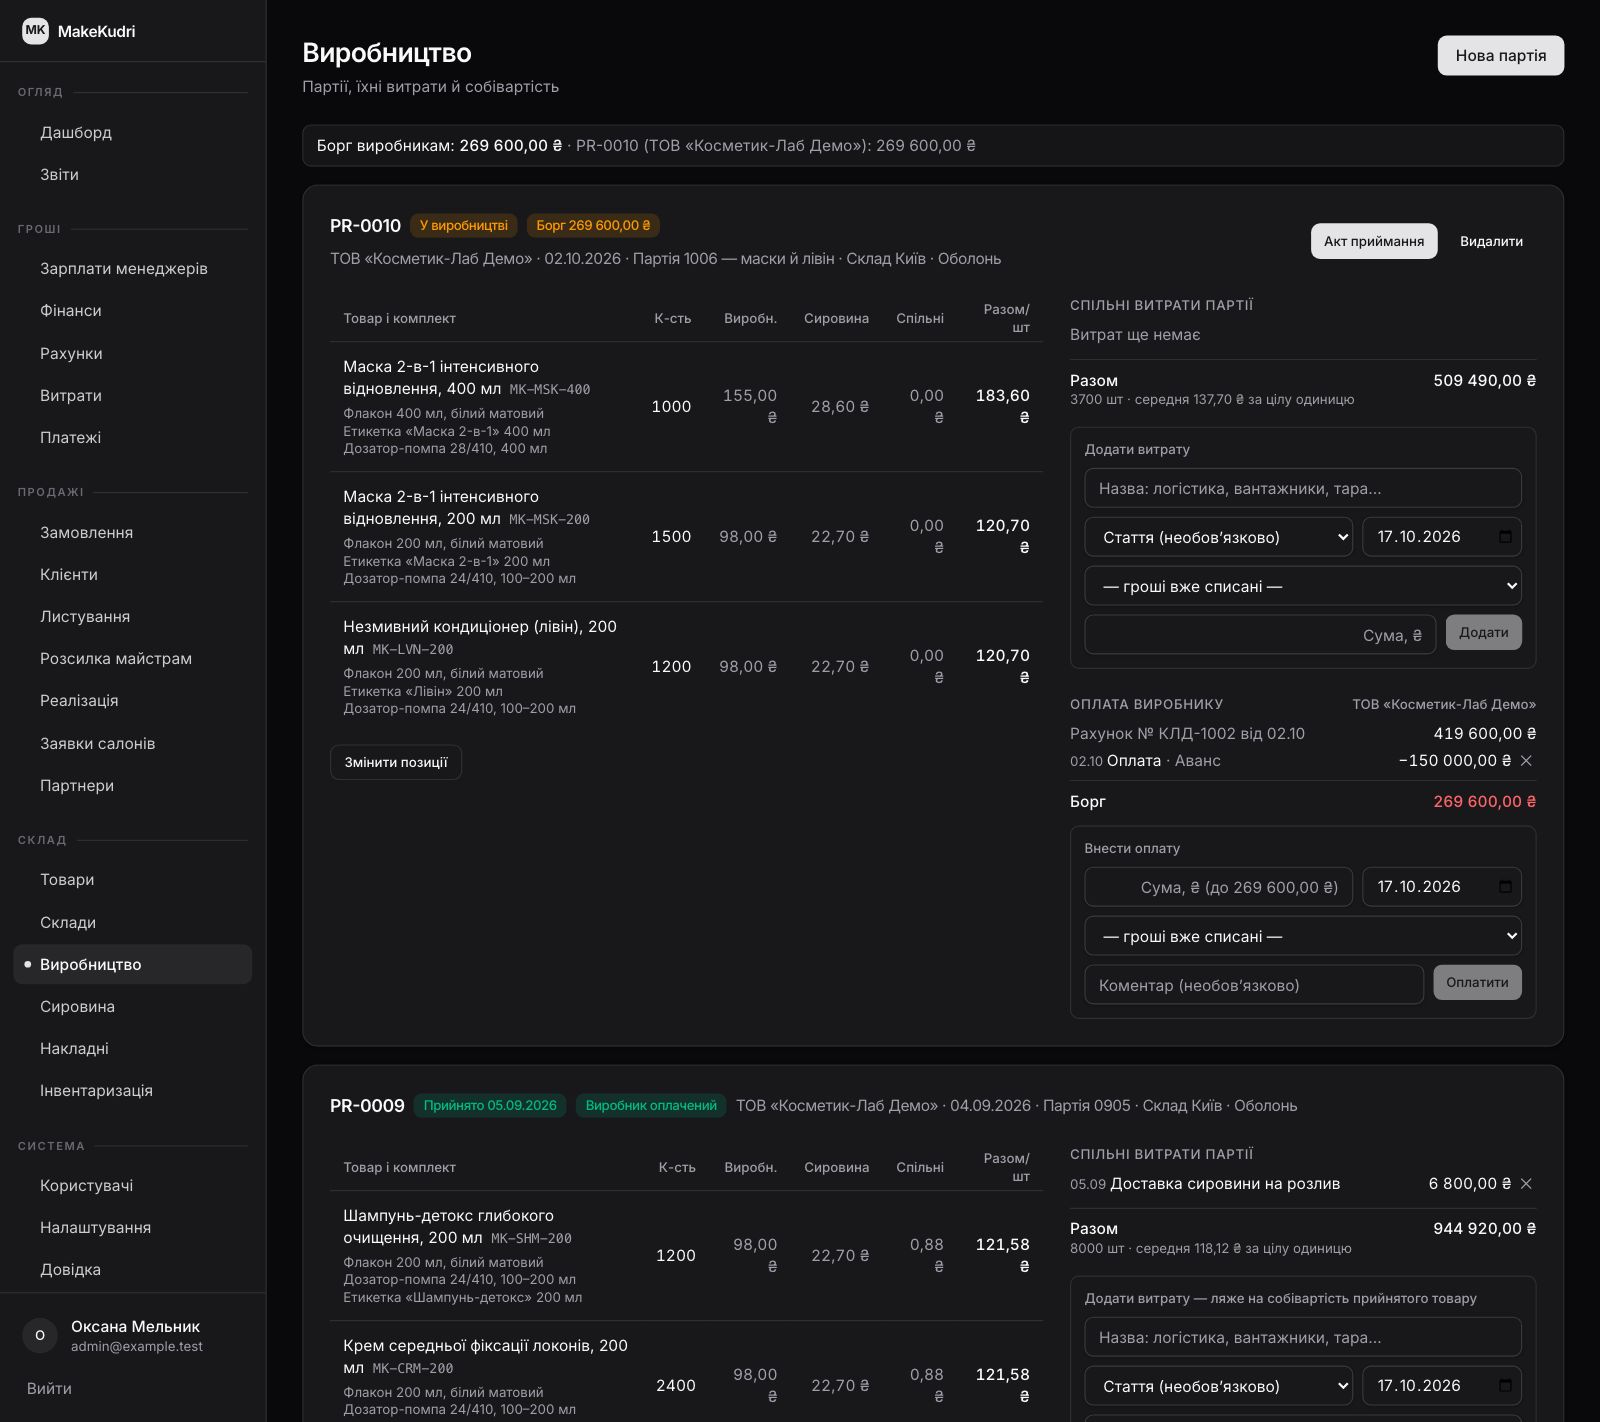Open calendar picker in PR-0010 expense date

click(x=1505, y=537)
